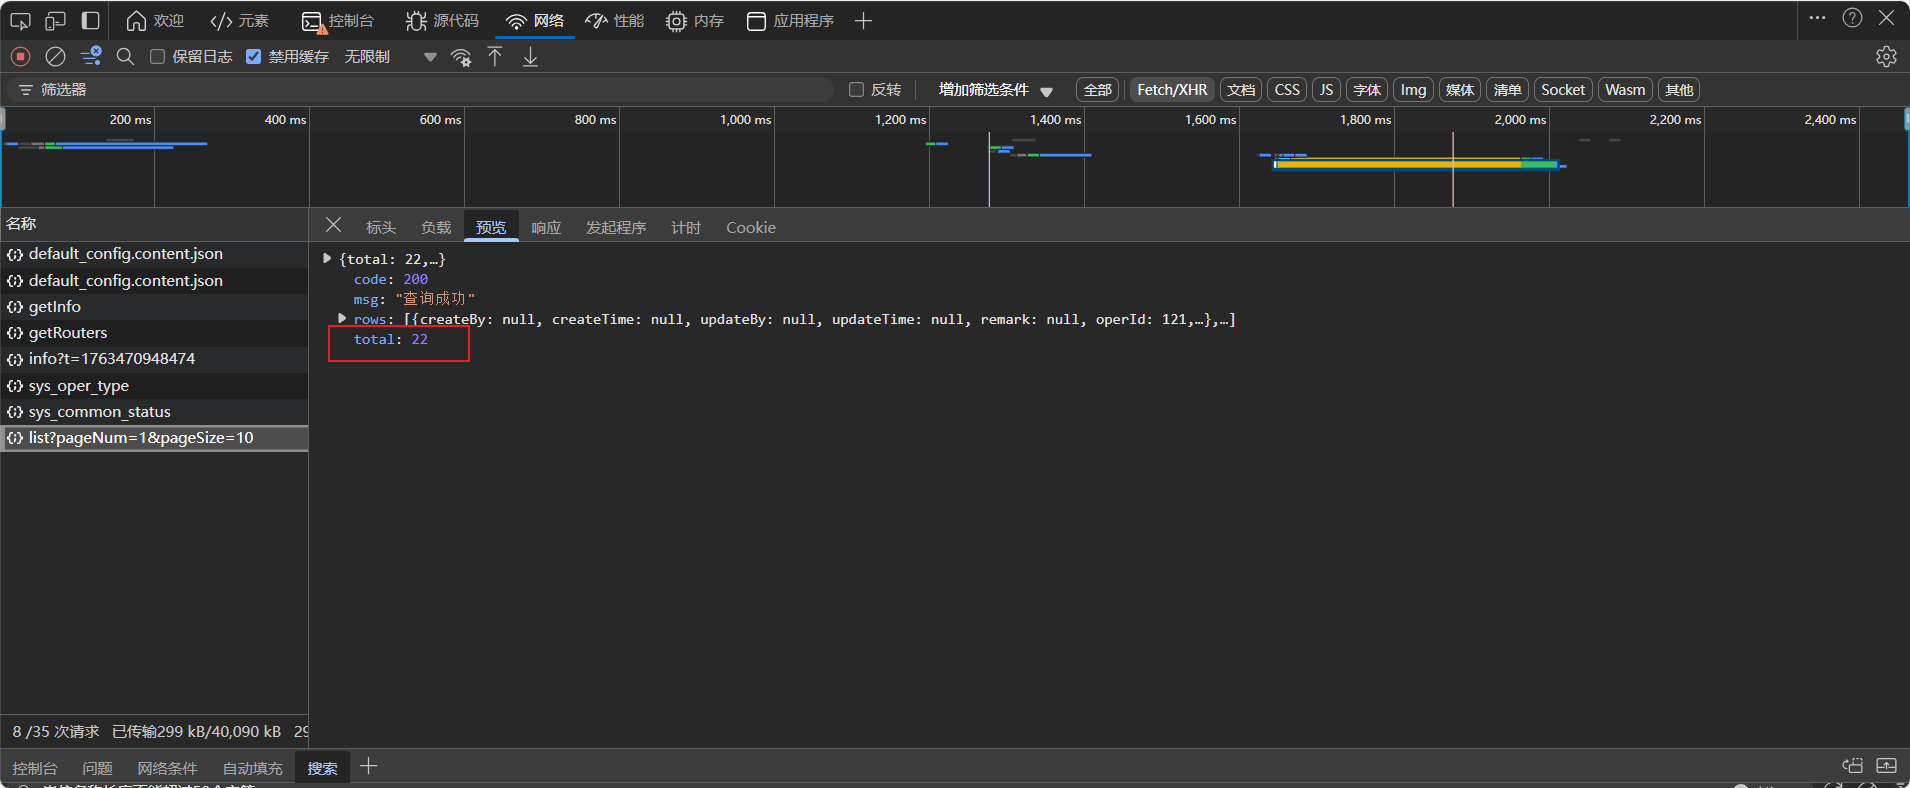Image resolution: width=1910 pixels, height=788 pixels.
Task: Close the request details panel X
Action: [x=334, y=225]
